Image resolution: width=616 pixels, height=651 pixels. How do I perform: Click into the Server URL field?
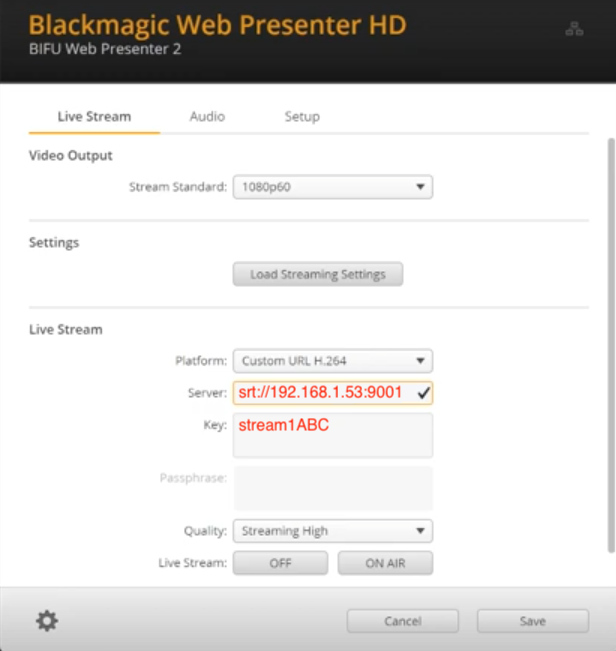click(332, 393)
